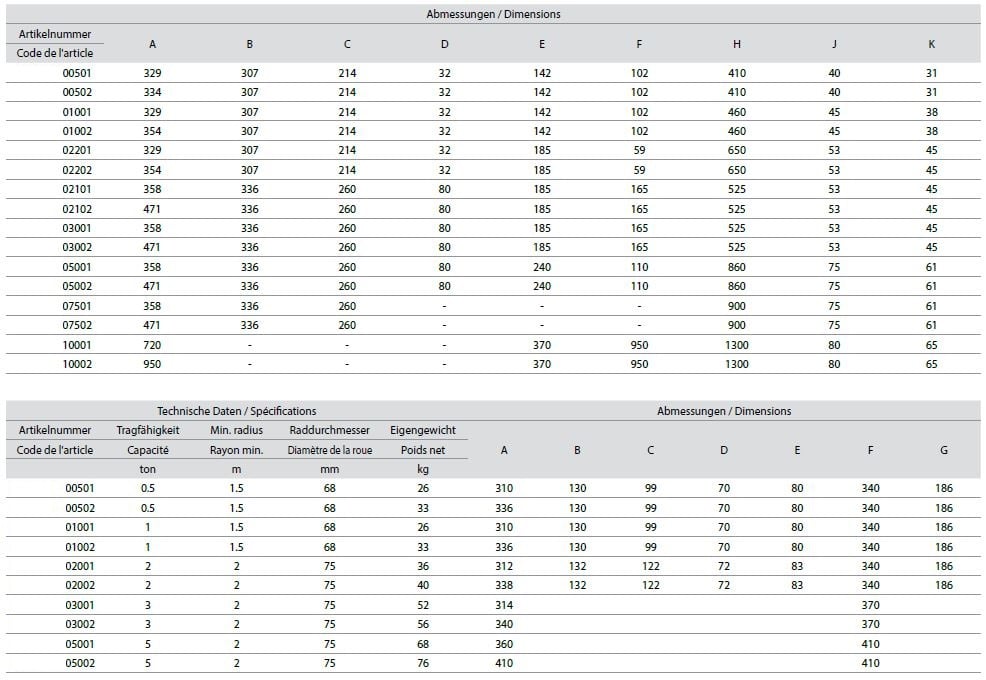Click the 'Technische Daten / Spécifications' header

click(236, 411)
